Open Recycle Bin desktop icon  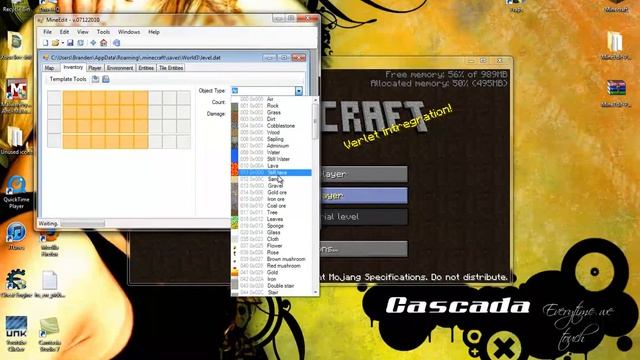(16, 6)
